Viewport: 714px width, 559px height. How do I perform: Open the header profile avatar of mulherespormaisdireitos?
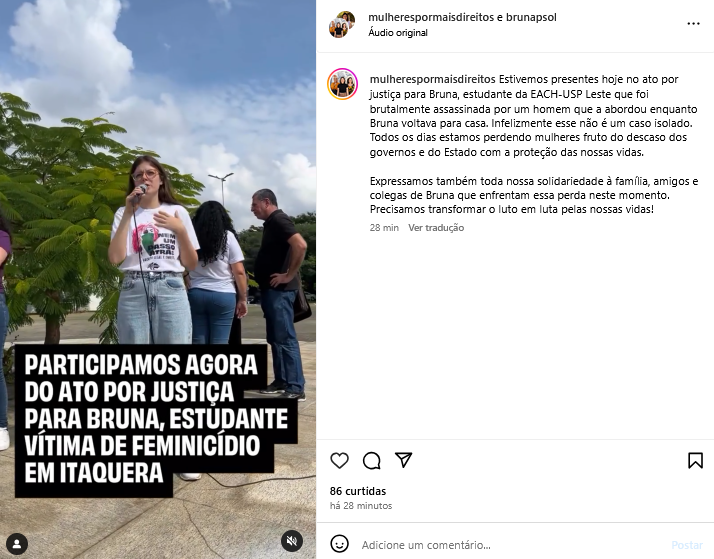pos(342,25)
